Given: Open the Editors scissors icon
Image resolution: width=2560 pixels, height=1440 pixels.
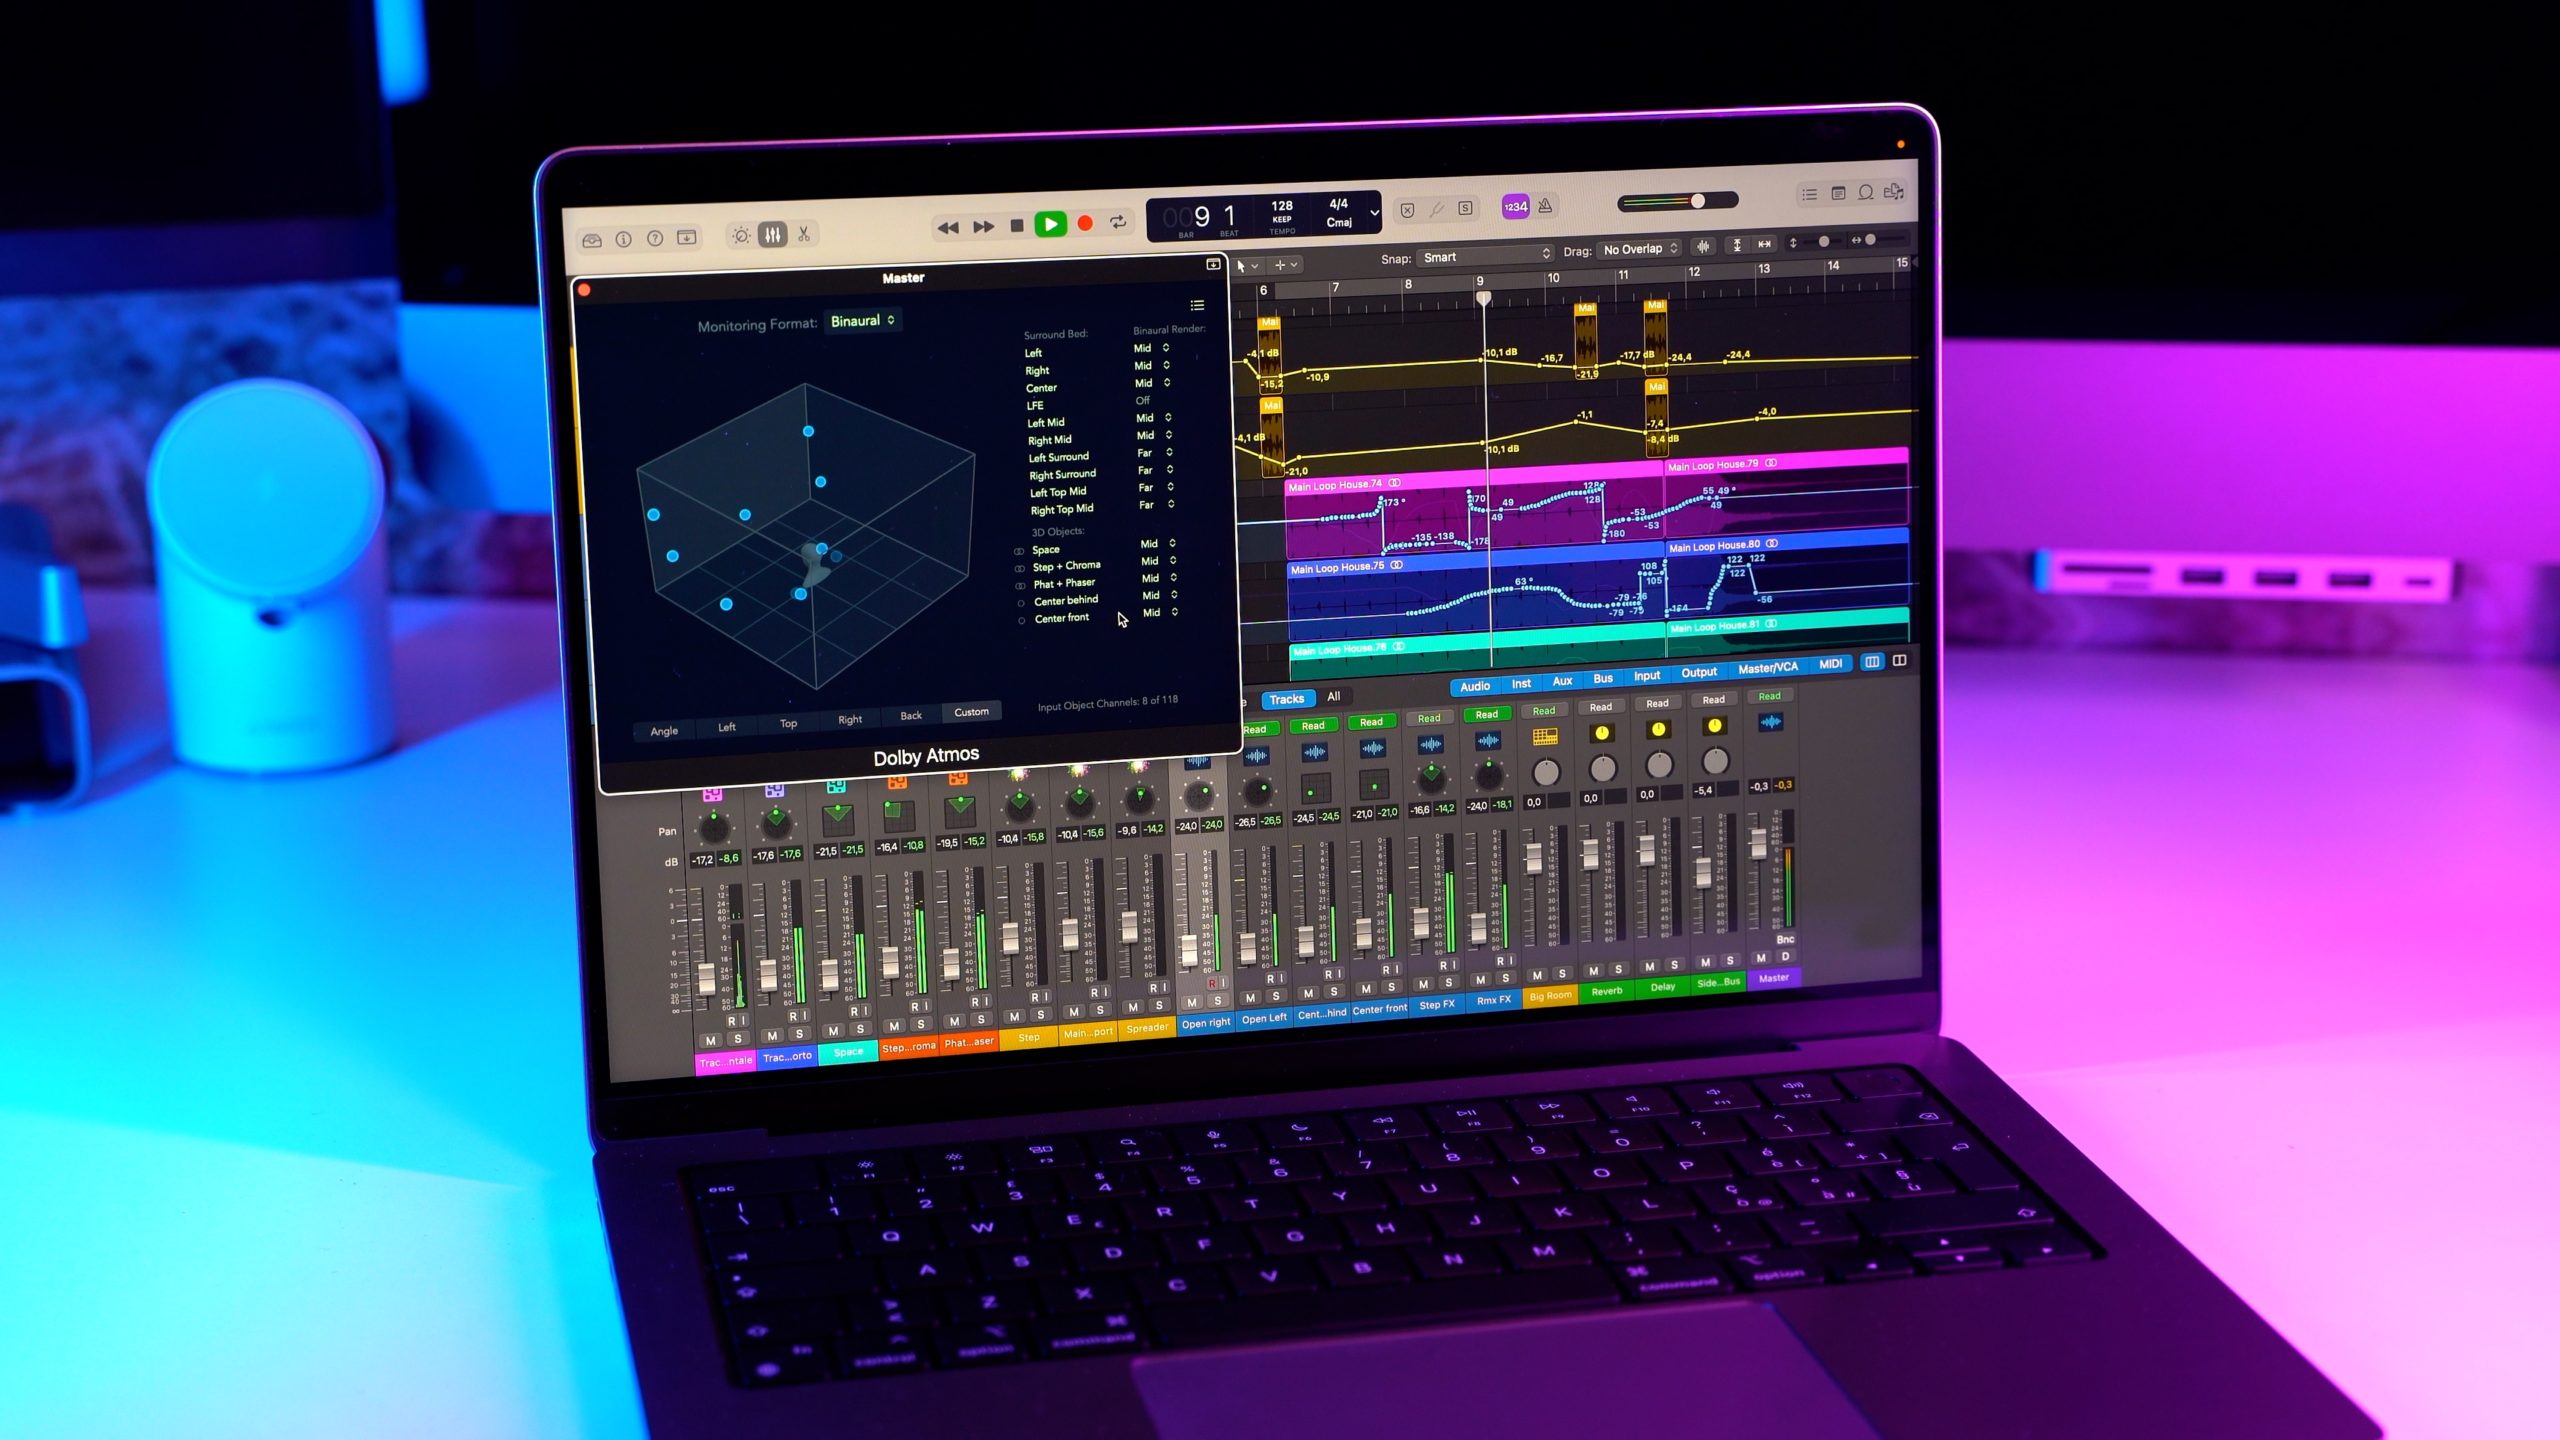Looking at the screenshot, I should point(803,234).
